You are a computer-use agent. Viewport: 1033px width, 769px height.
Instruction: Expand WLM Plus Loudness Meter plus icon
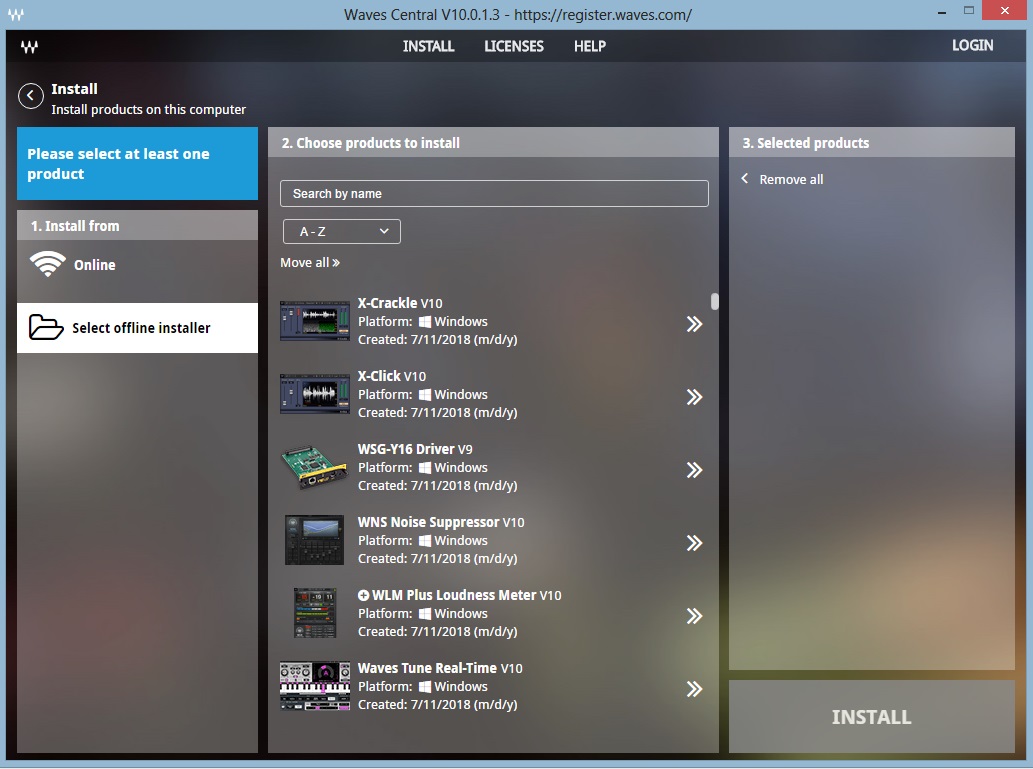point(363,595)
